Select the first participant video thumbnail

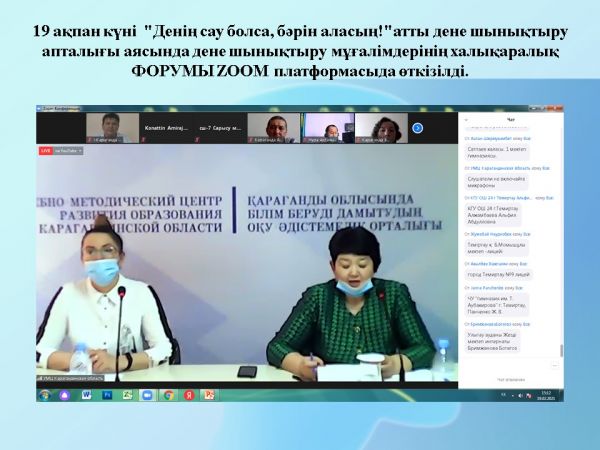pos(111,127)
